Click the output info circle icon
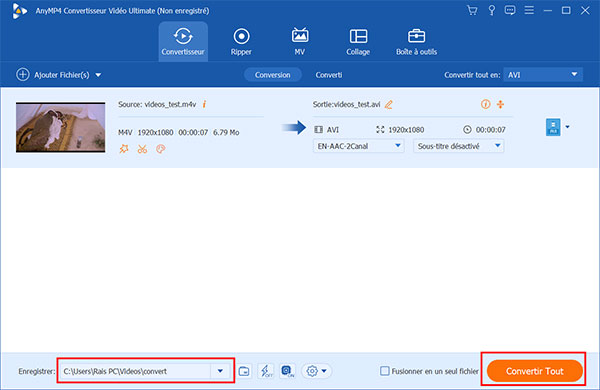This screenshot has width=600, height=390. tap(486, 104)
